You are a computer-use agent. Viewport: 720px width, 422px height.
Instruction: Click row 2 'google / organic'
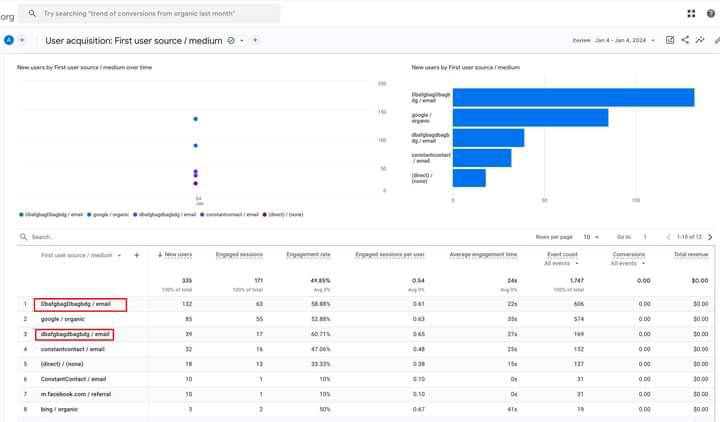coord(62,319)
